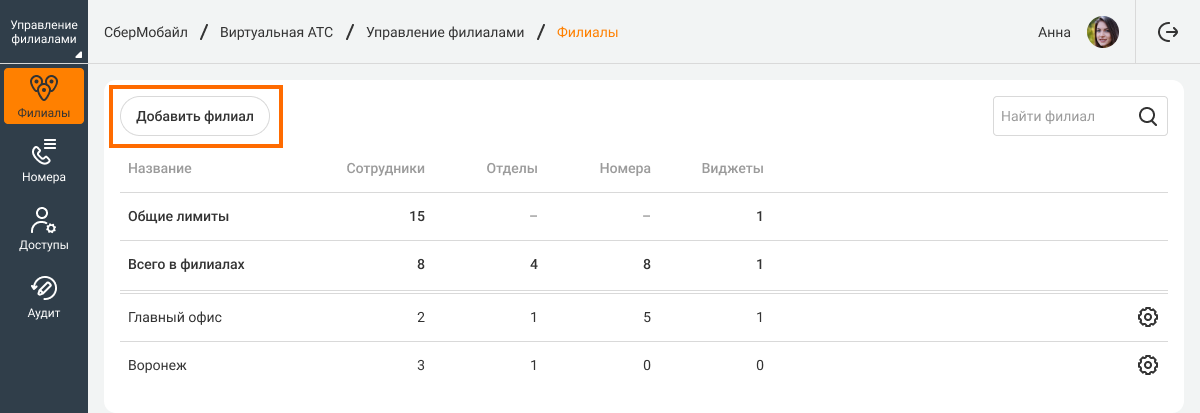This screenshot has width=1200, height=413.
Task: Expand the Управление филиалами module switcher
Action: pyautogui.click(x=44, y=32)
